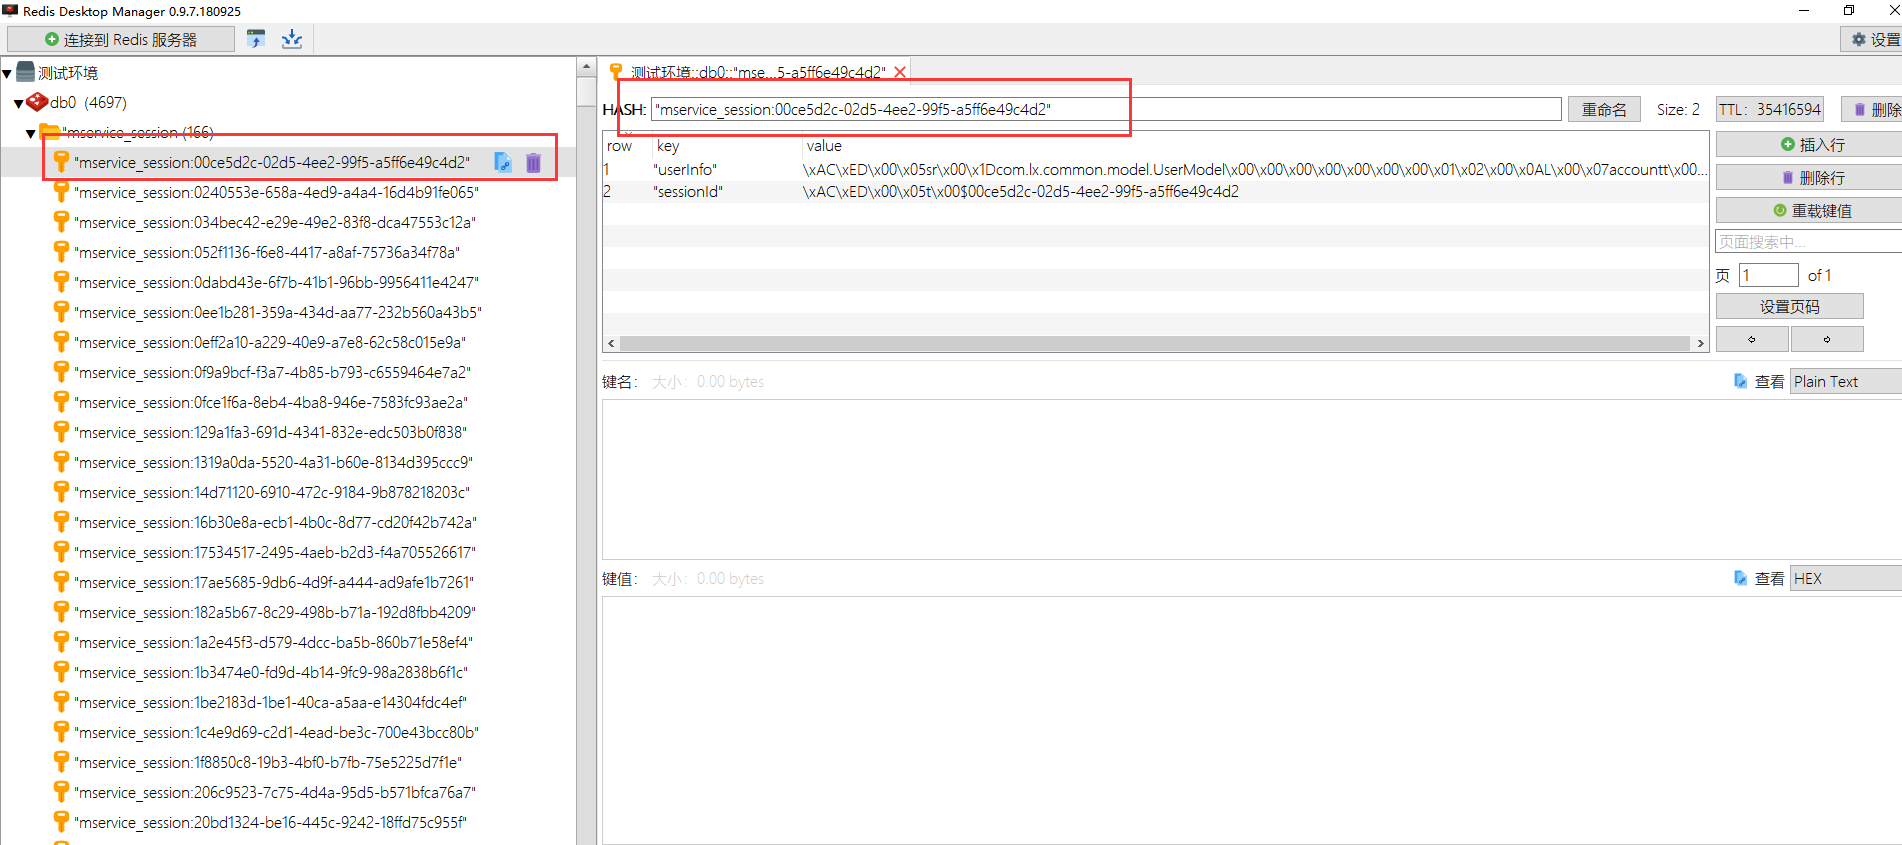Open the Plain Text key format dropdown
Screen dimensions: 1902x845
[1846, 381]
